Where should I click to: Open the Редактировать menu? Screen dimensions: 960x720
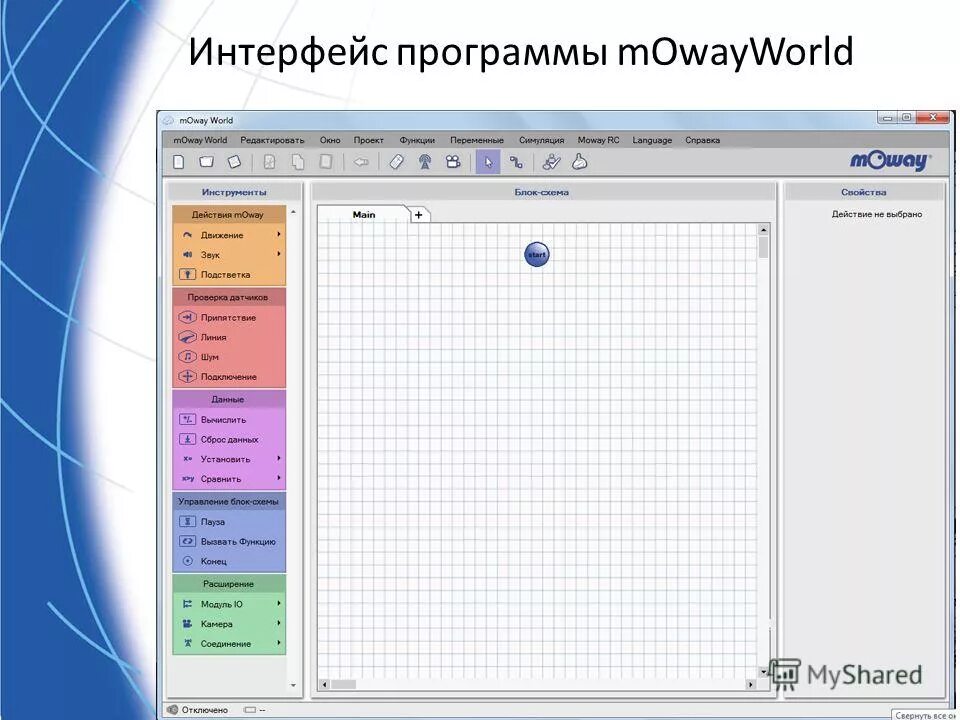point(272,140)
